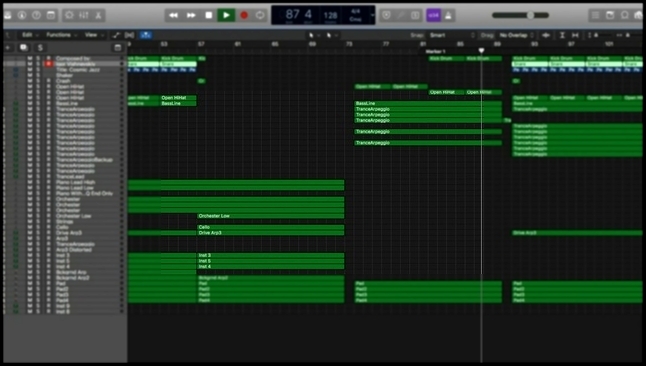Stop playback with the Stop button
Viewport: 646px width, 366px height.
coord(209,15)
